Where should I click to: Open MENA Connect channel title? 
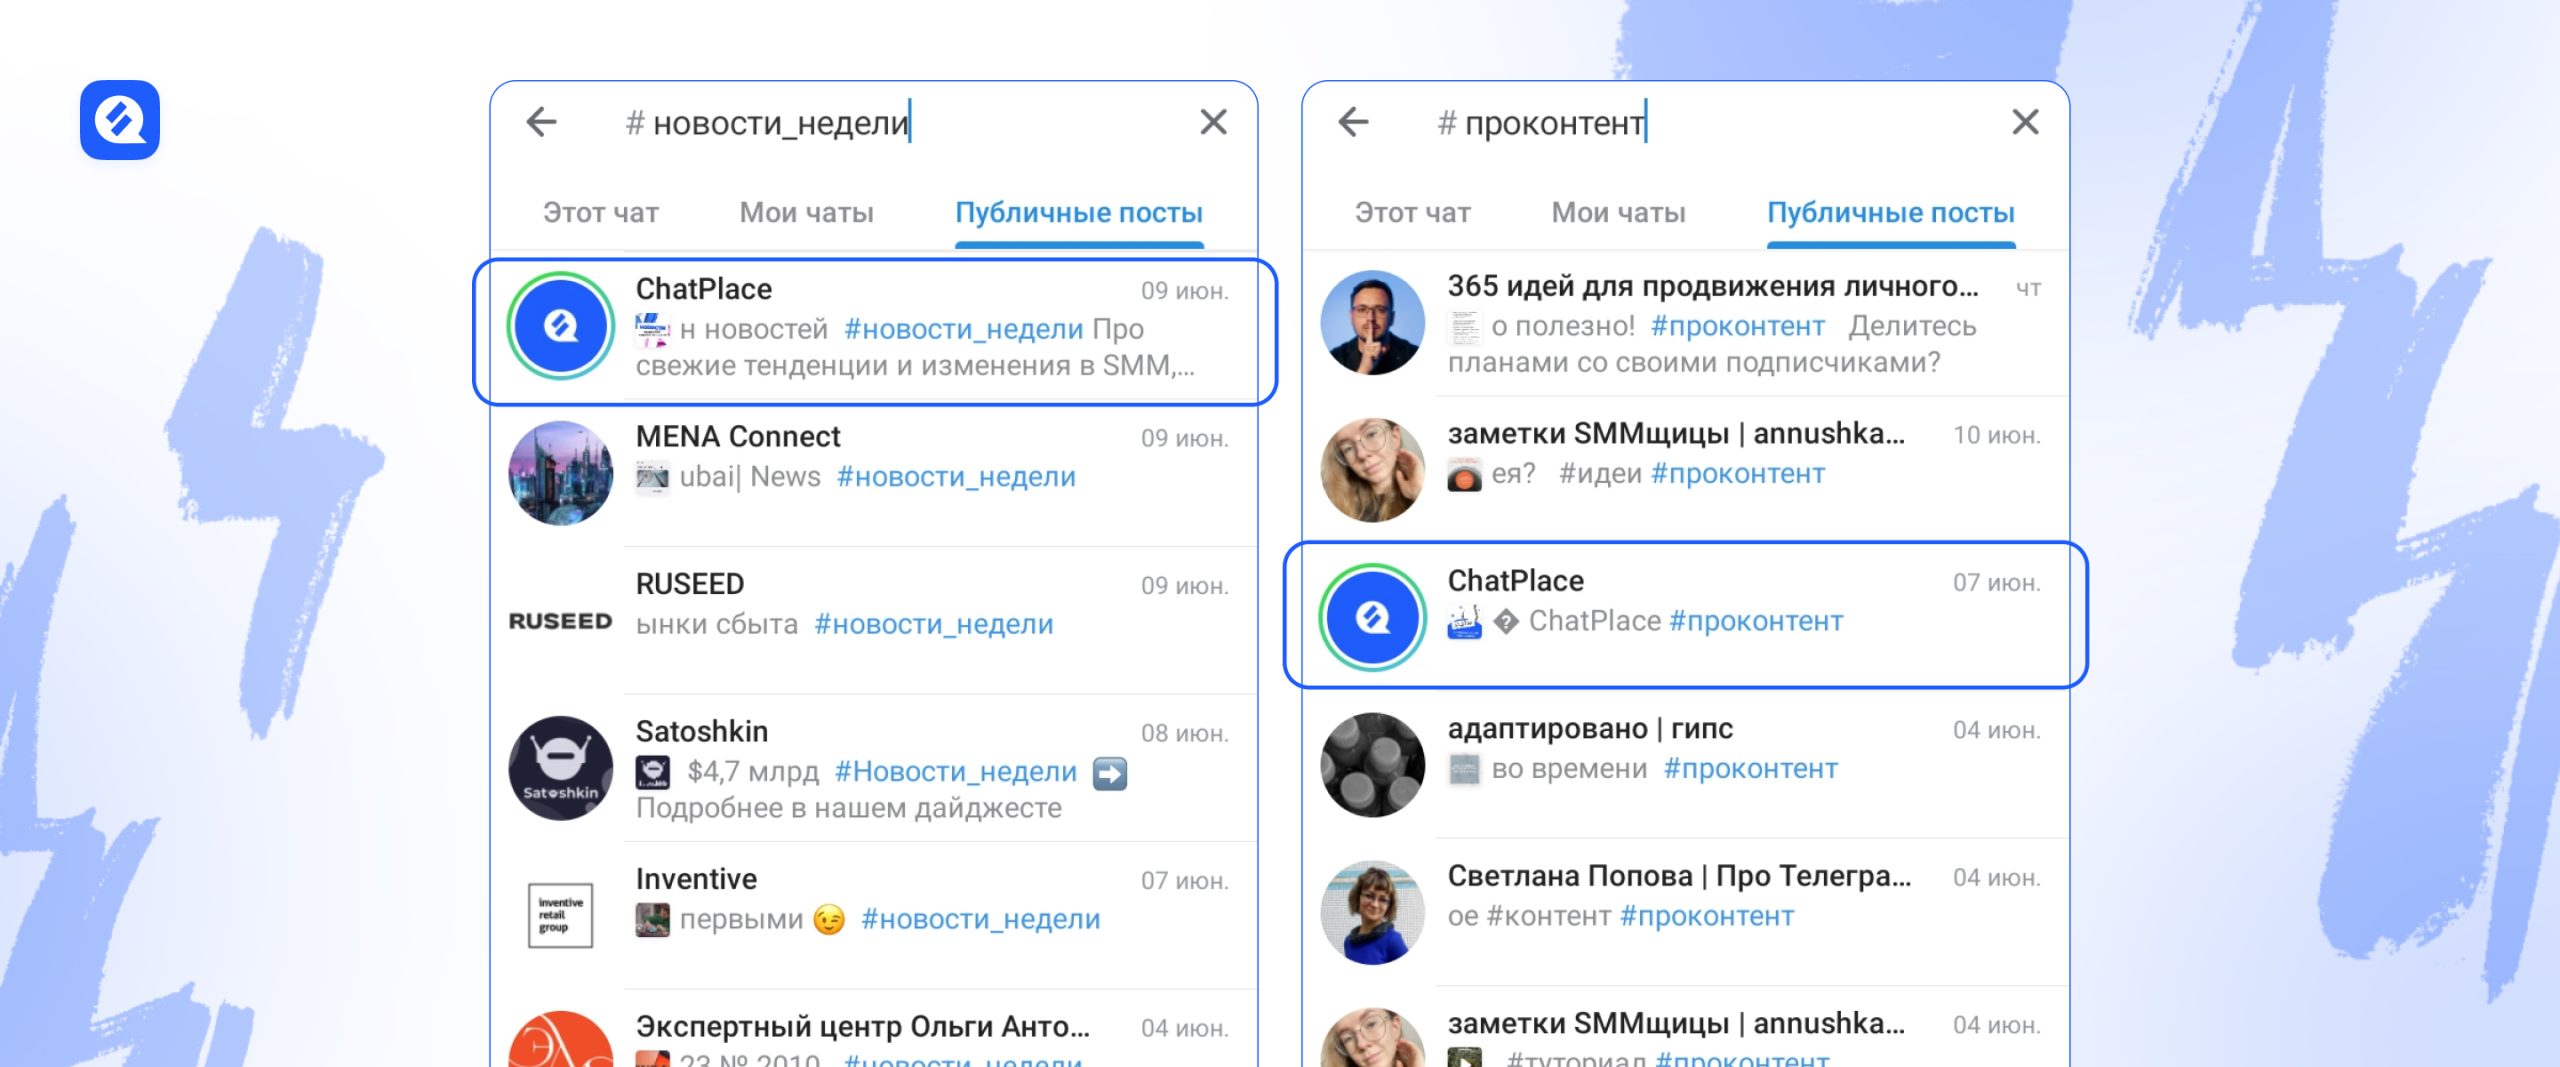[738, 437]
